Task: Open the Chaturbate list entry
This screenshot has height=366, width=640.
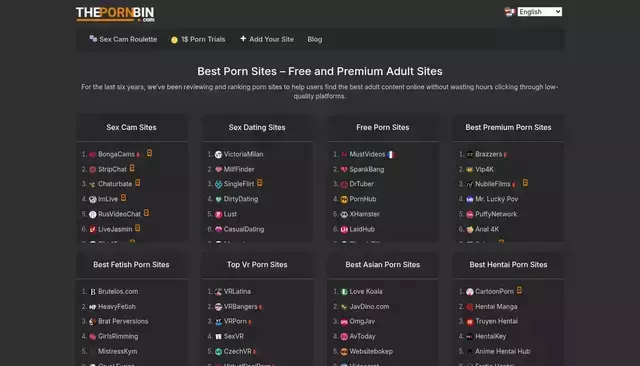Action: point(115,184)
